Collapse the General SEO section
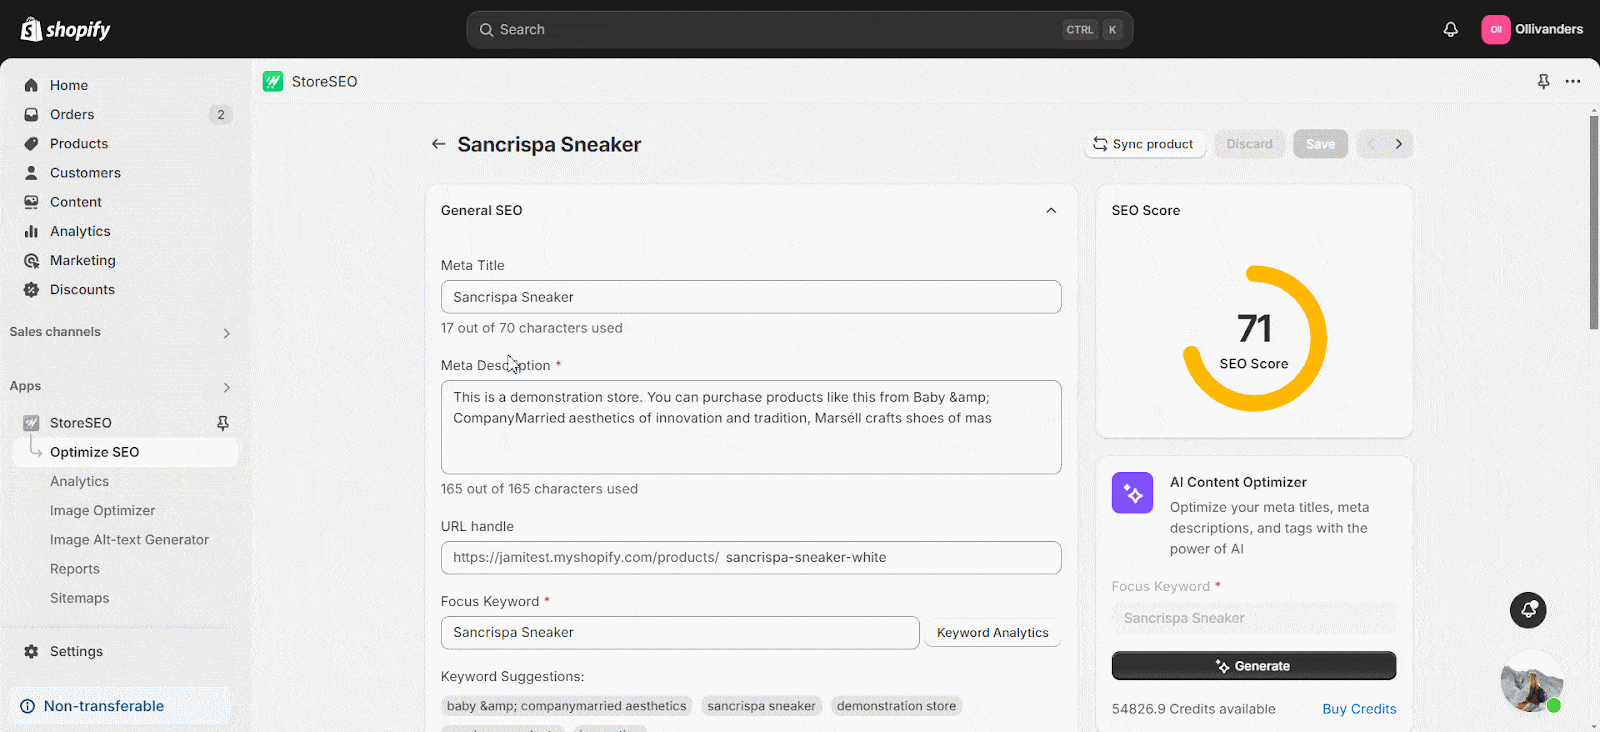1600x732 pixels. coord(1051,210)
